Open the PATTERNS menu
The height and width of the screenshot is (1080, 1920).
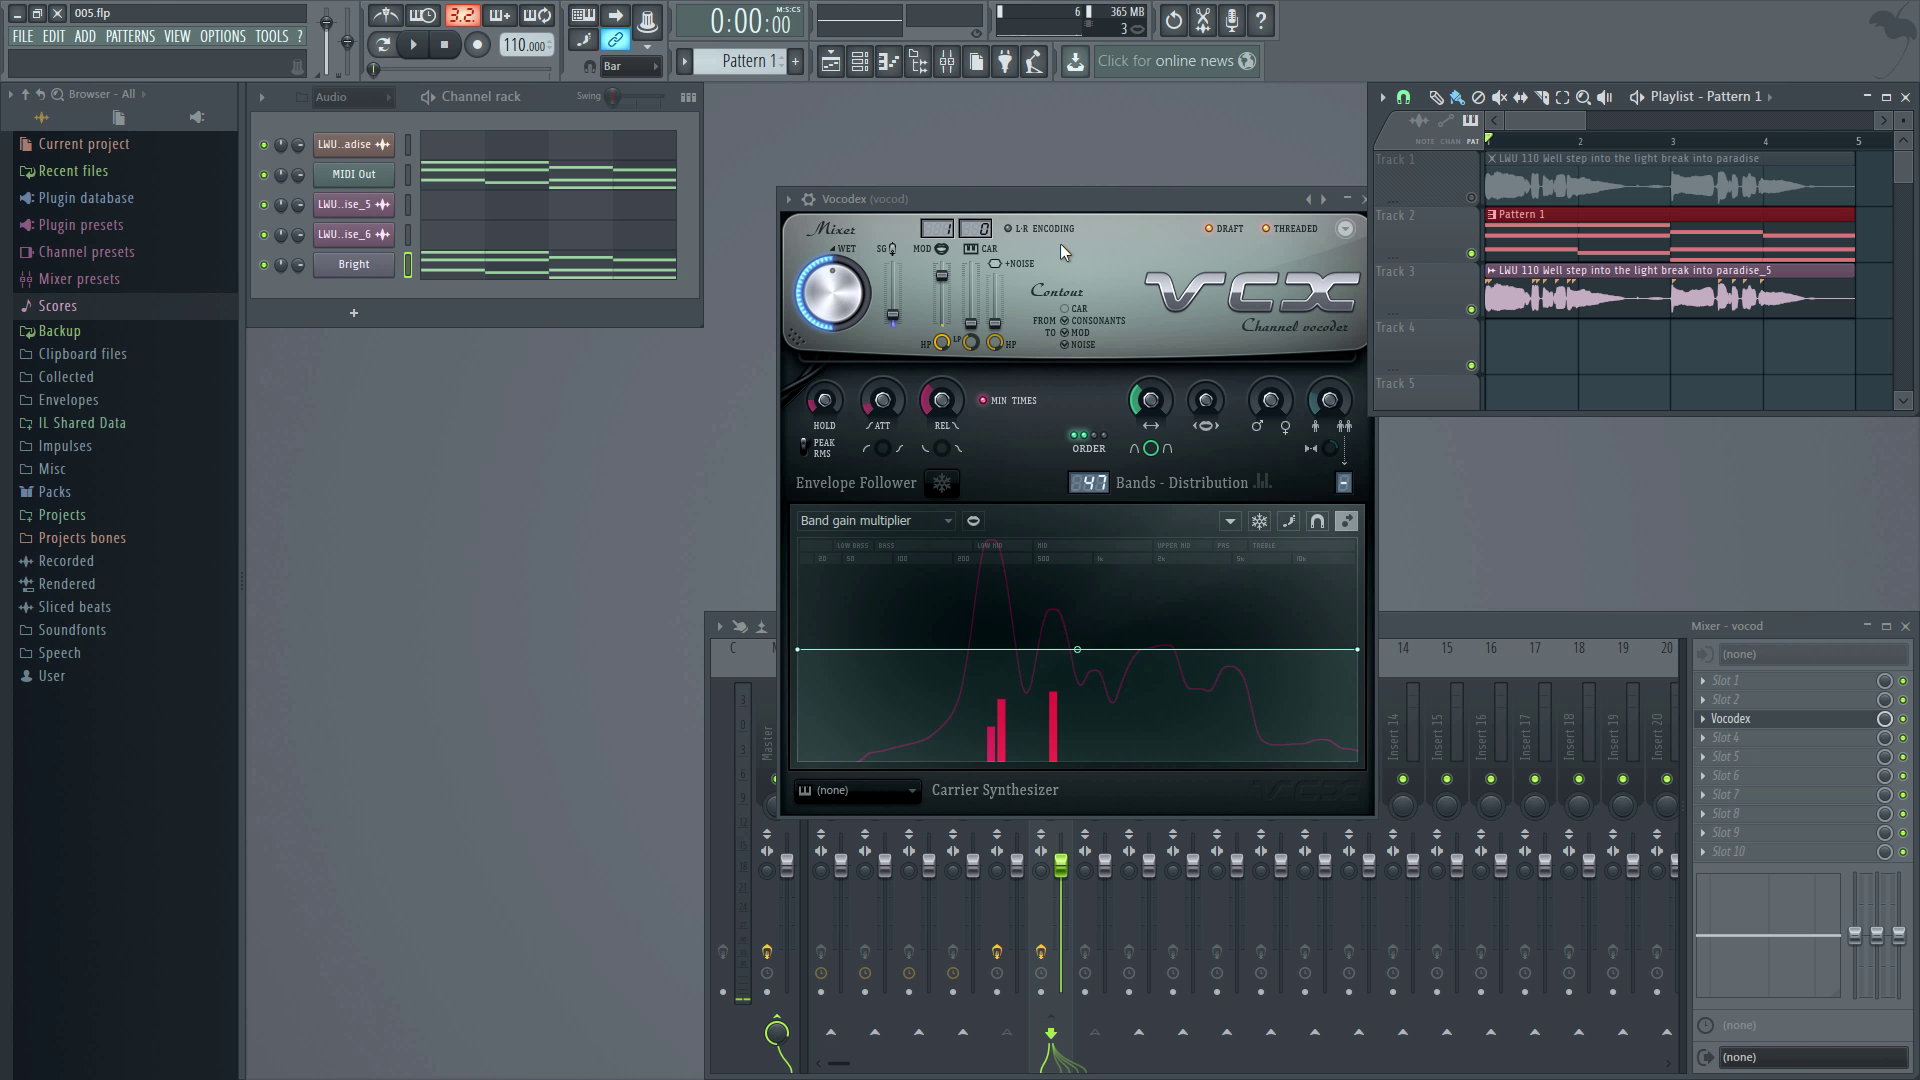[x=130, y=36]
